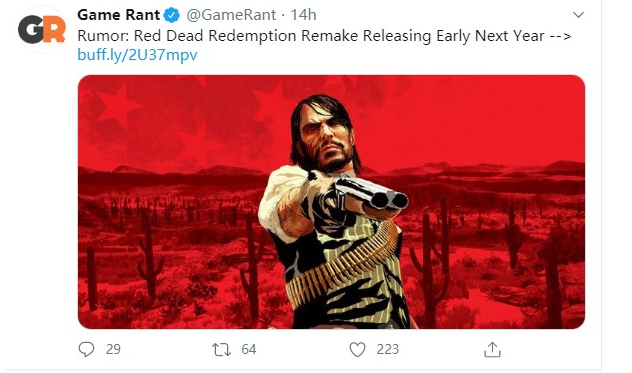The image size is (632, 373).
Task: Open the Red Dead Redemption artwork image
Action: pos(331,202)
